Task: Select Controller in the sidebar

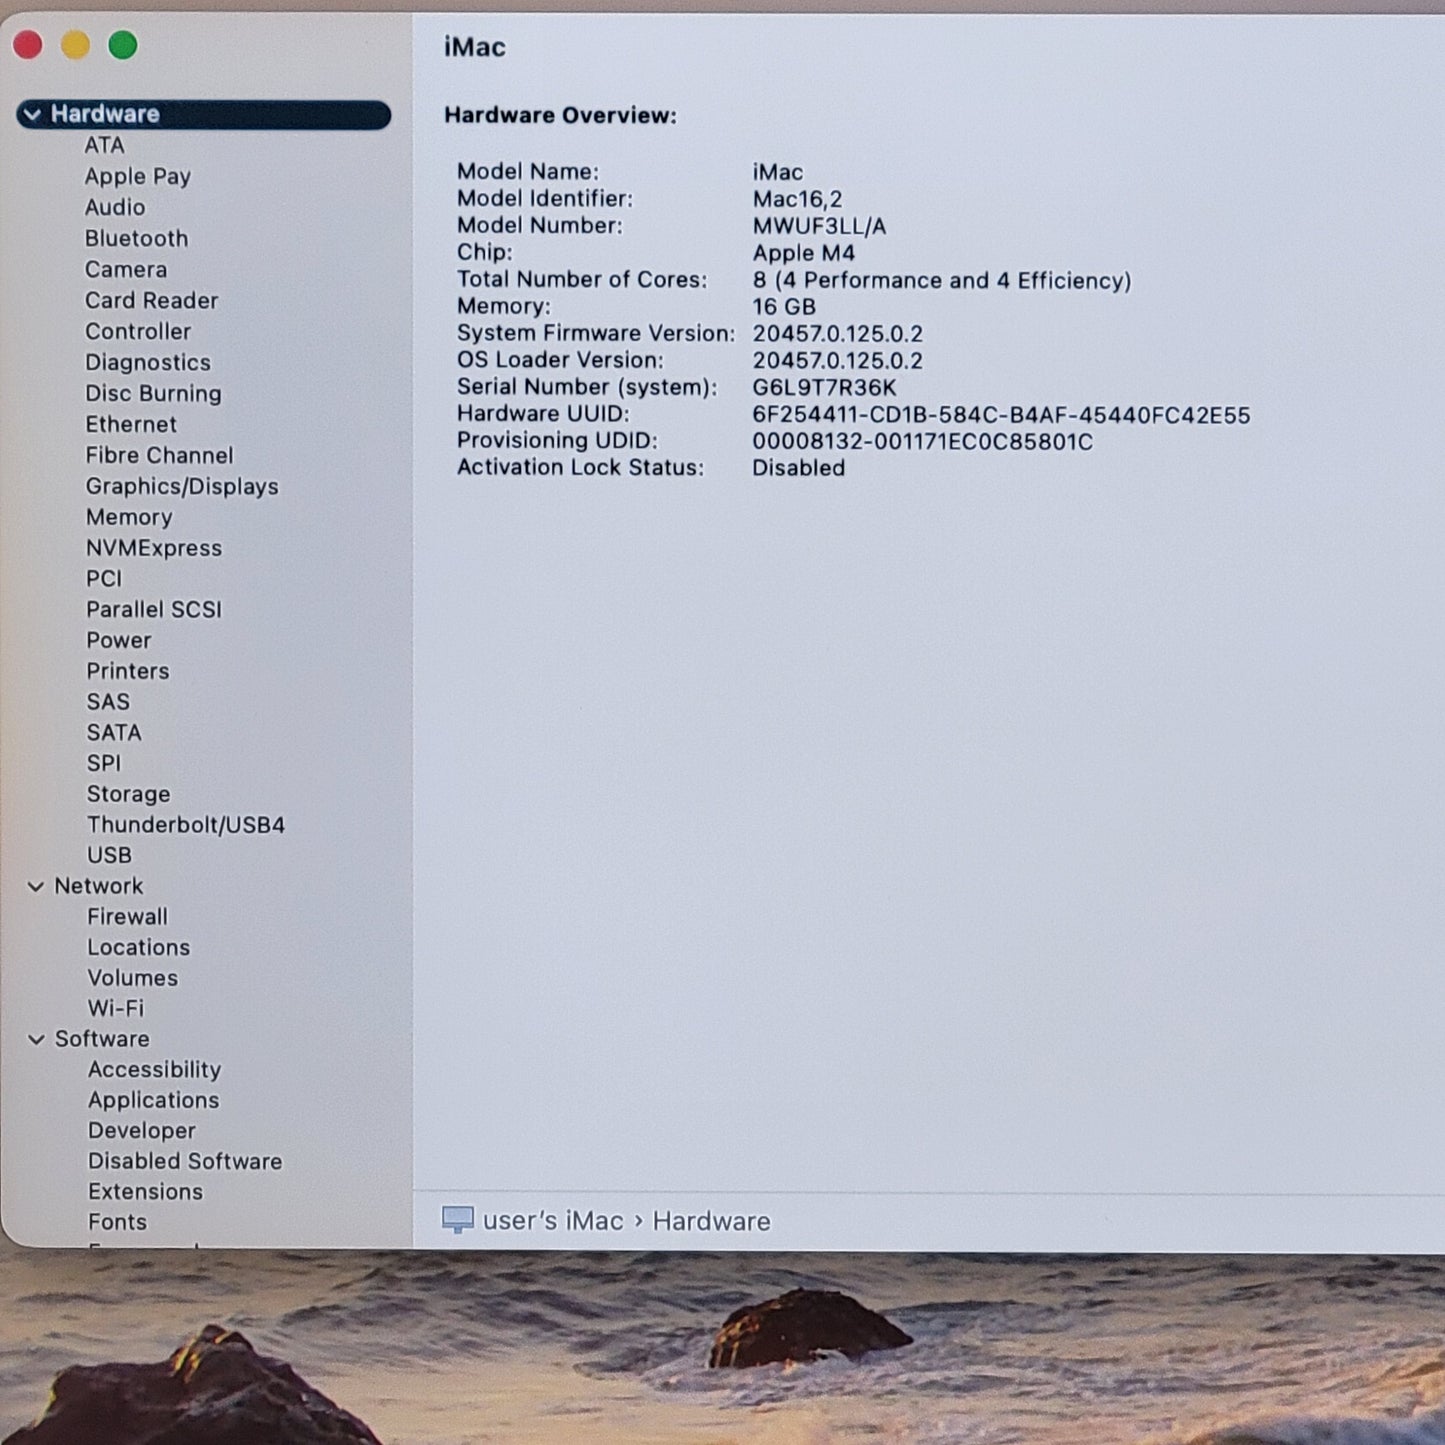Action: (138, 331)
